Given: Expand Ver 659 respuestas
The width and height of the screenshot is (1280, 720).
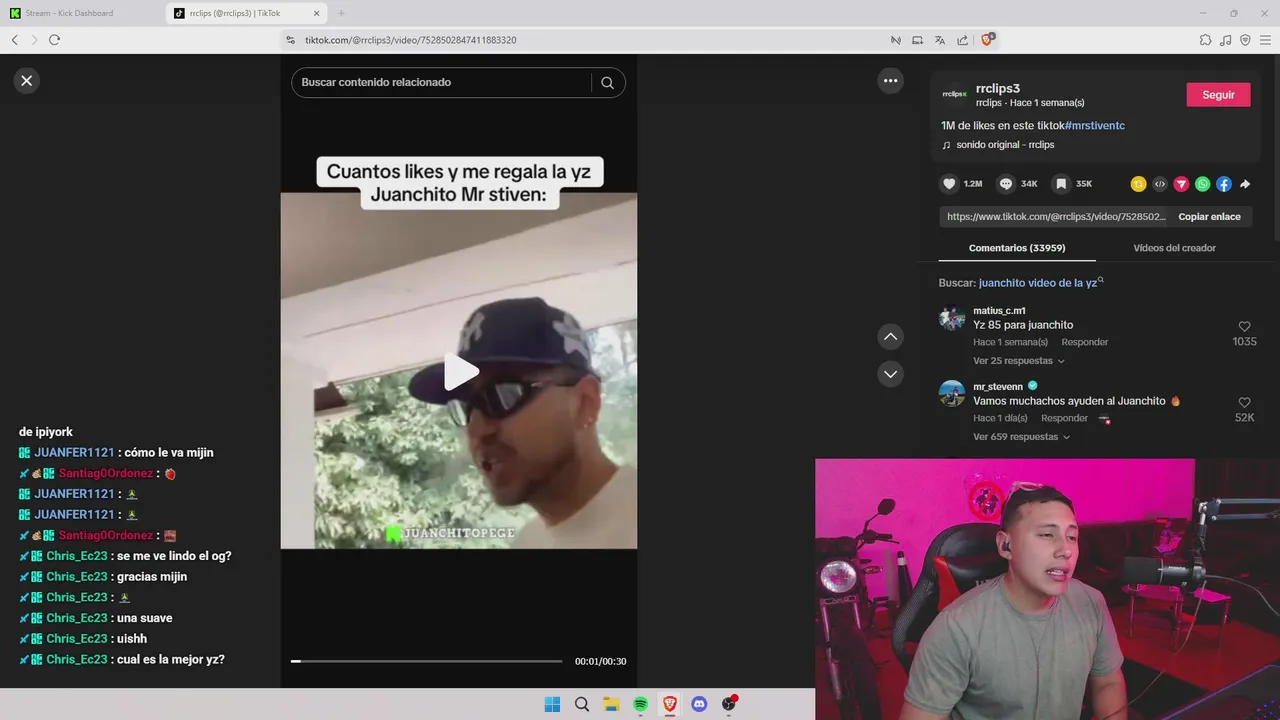Looking at the screenshot, I should pyautogui.click(x=1021, y=437).
